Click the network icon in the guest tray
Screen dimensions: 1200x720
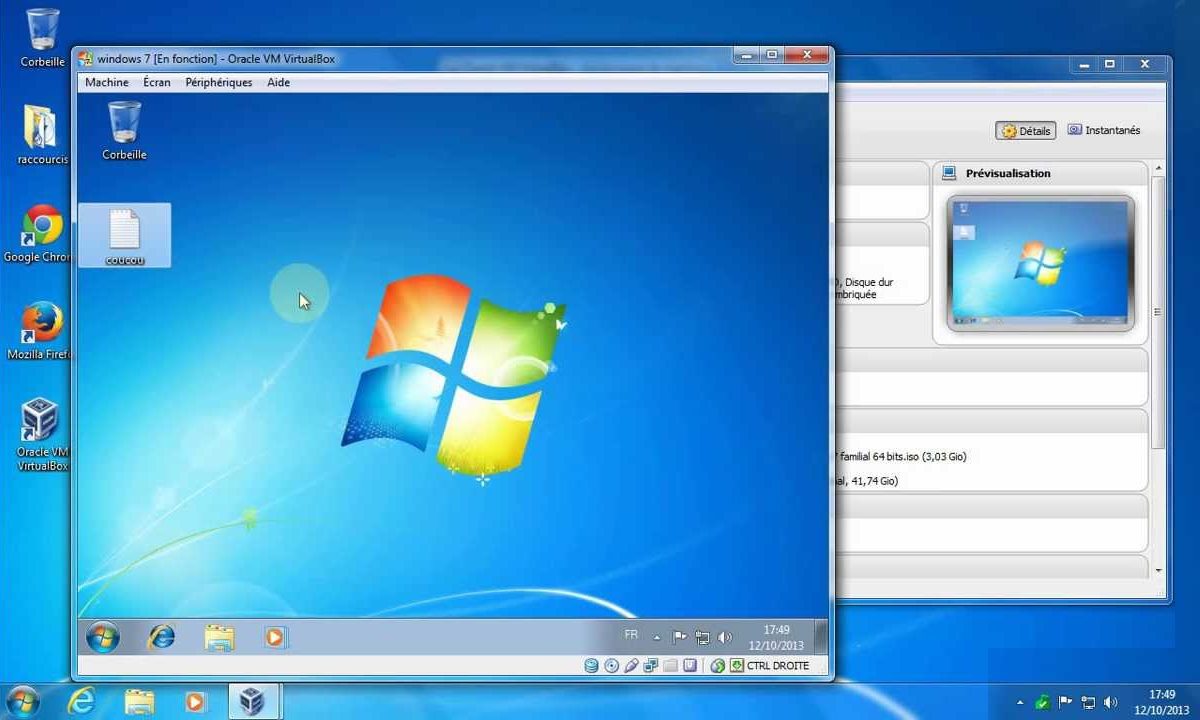[702, 637]
